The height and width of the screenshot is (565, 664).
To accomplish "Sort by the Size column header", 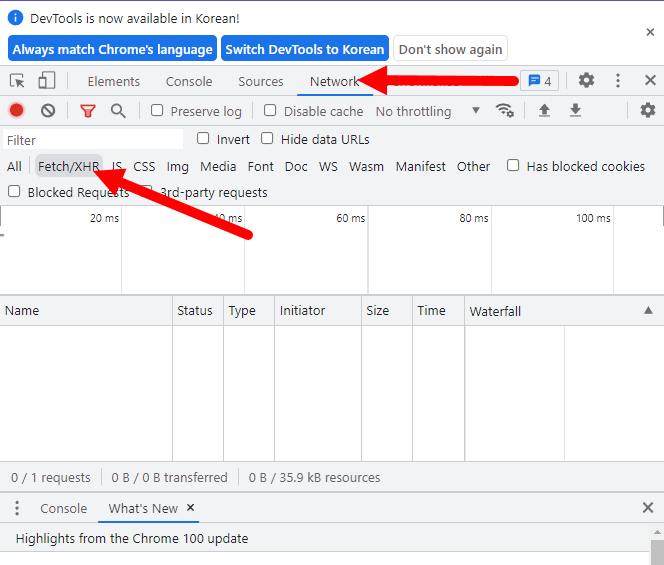I will (387, 310).
